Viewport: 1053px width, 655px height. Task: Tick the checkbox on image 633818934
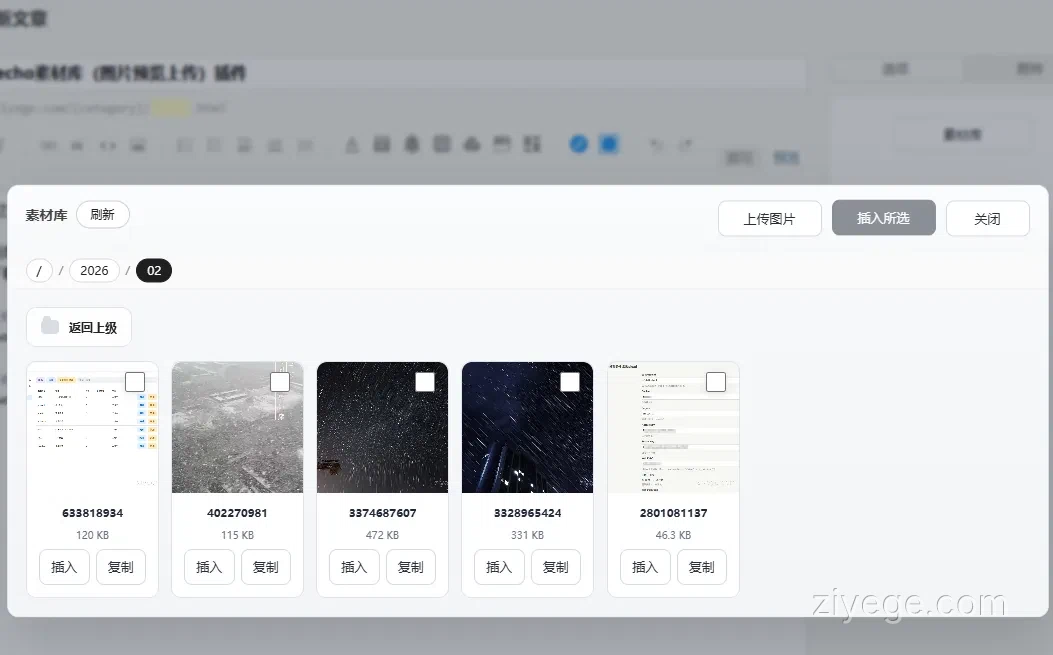[135, 382]
